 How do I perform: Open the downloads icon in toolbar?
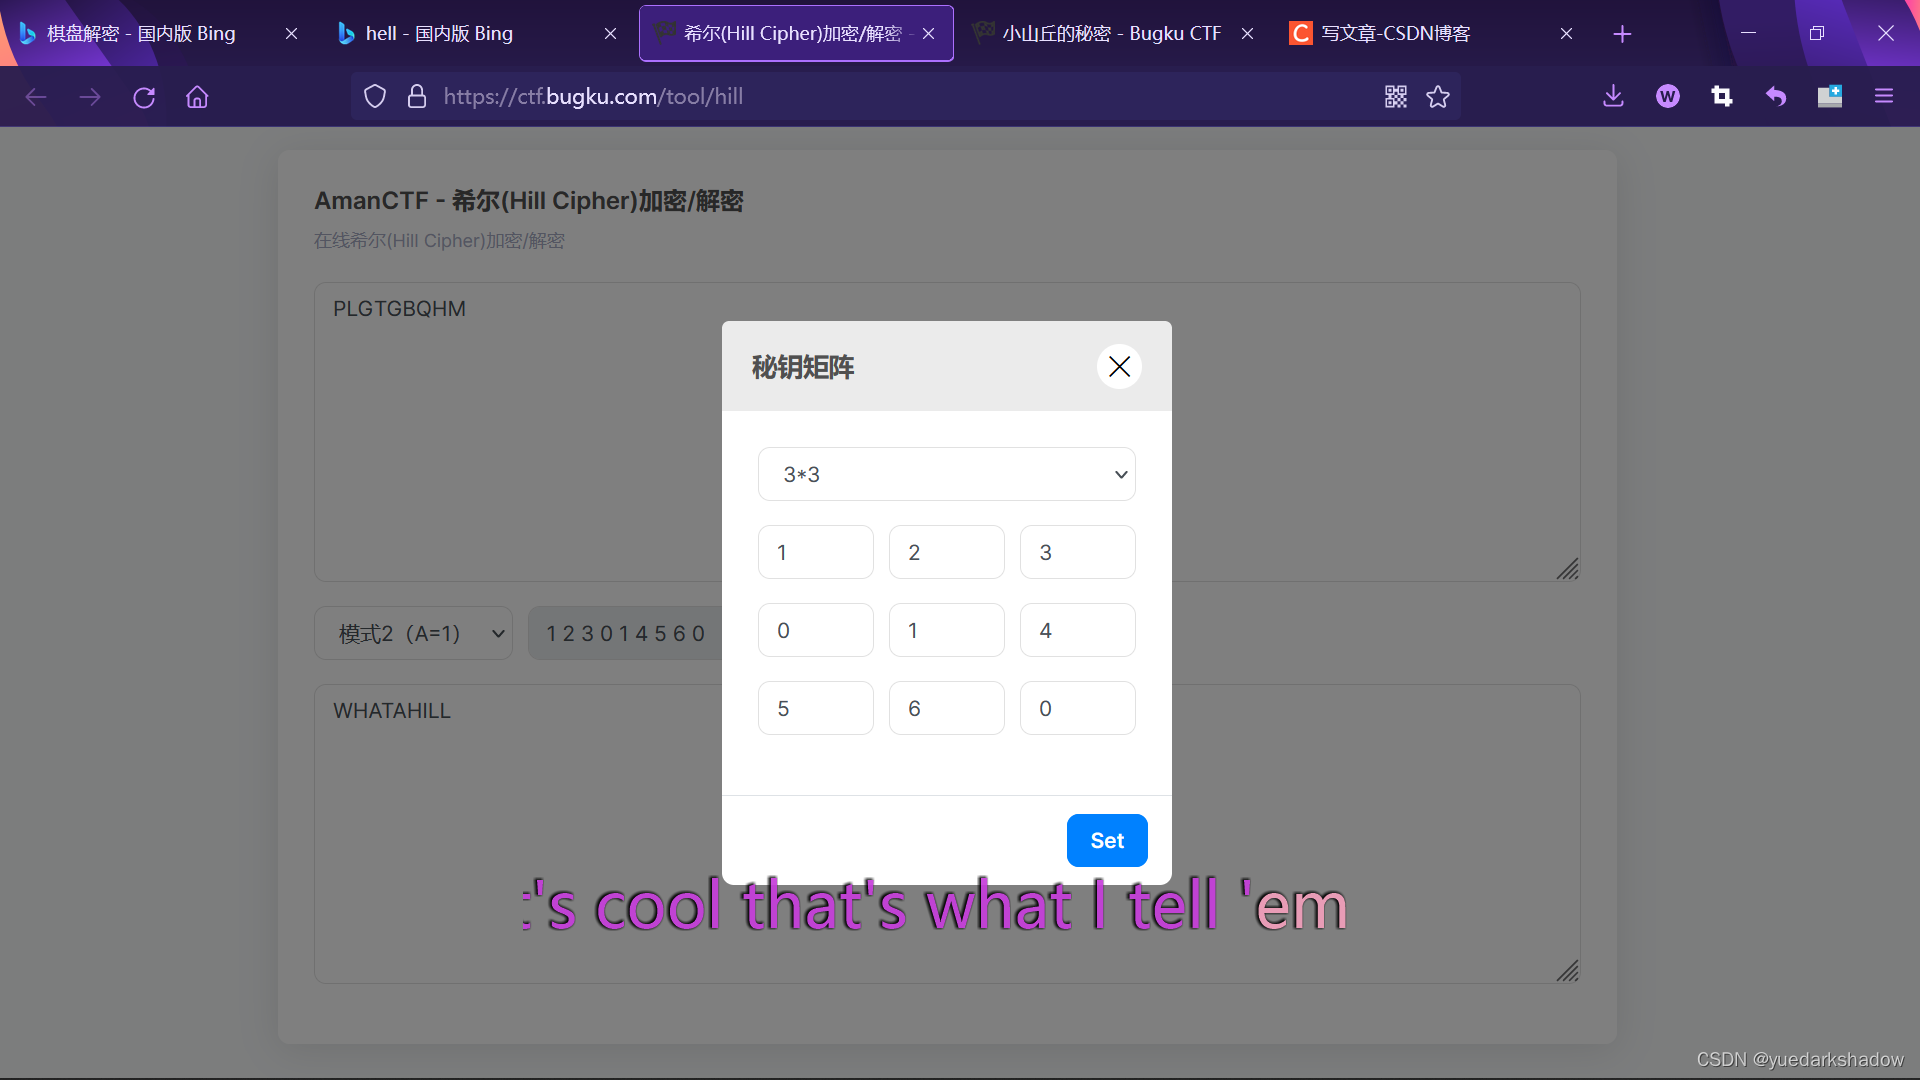[1613, 96]
